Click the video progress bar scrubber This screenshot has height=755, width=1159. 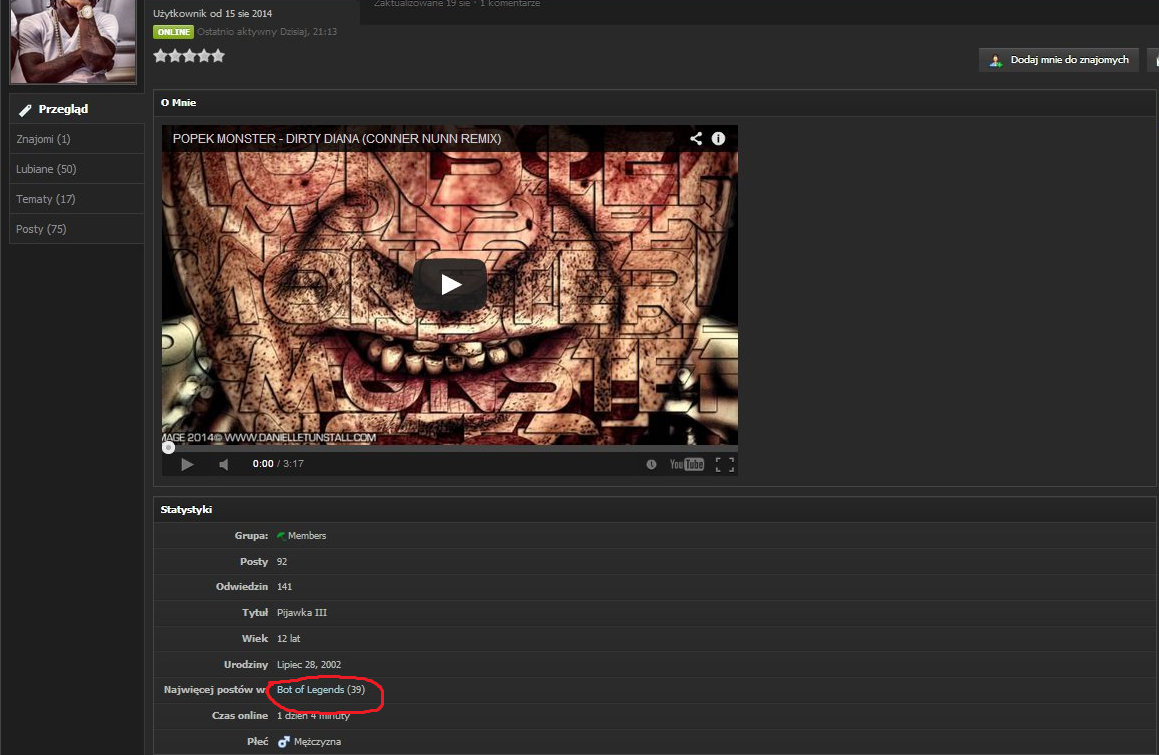pyautogui.click(x=169, y=447)
